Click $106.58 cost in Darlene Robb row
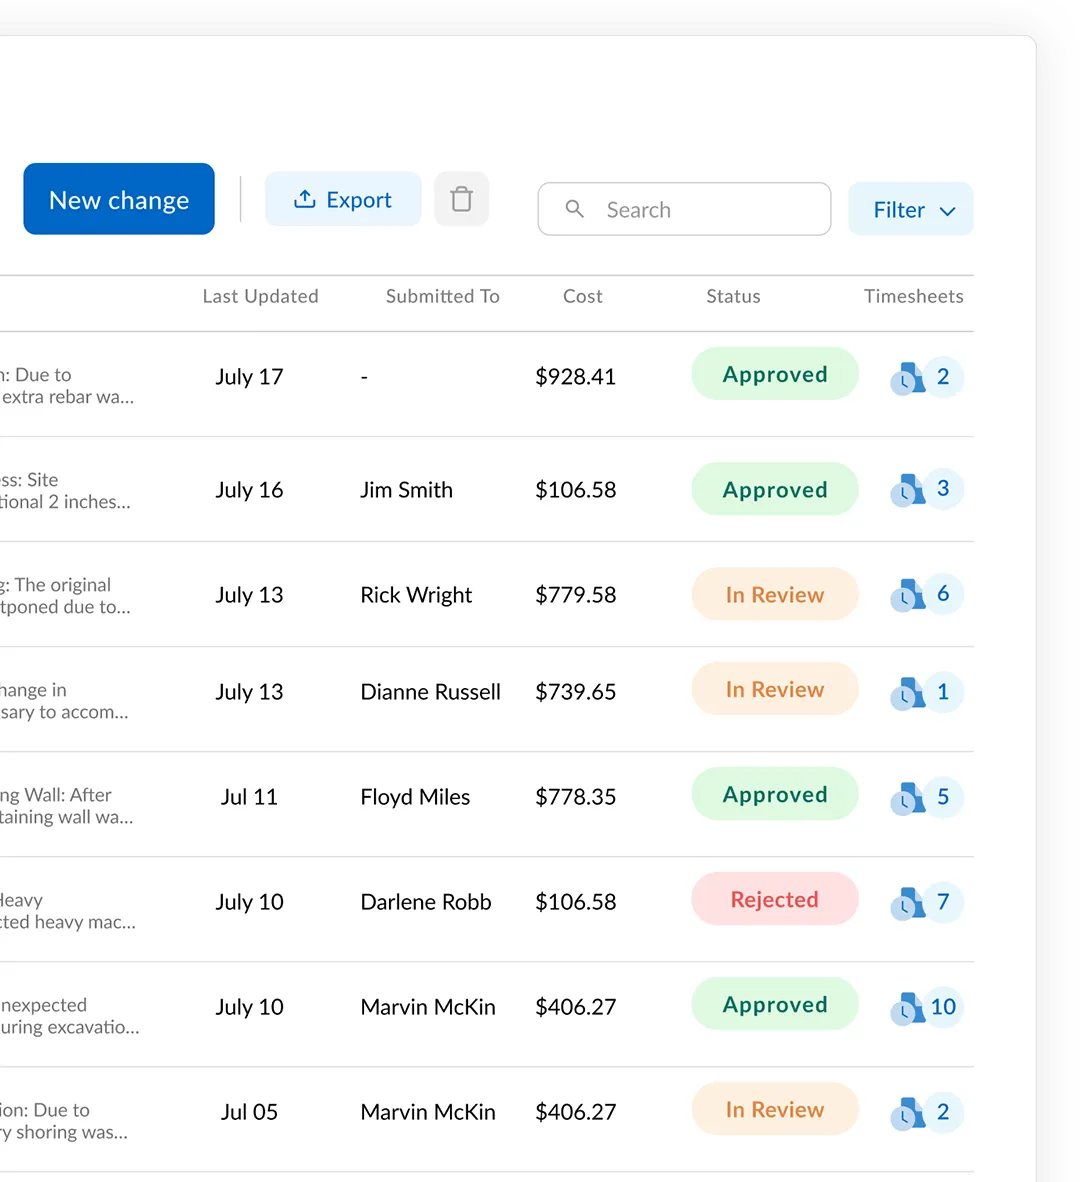 tap(576, 902)
